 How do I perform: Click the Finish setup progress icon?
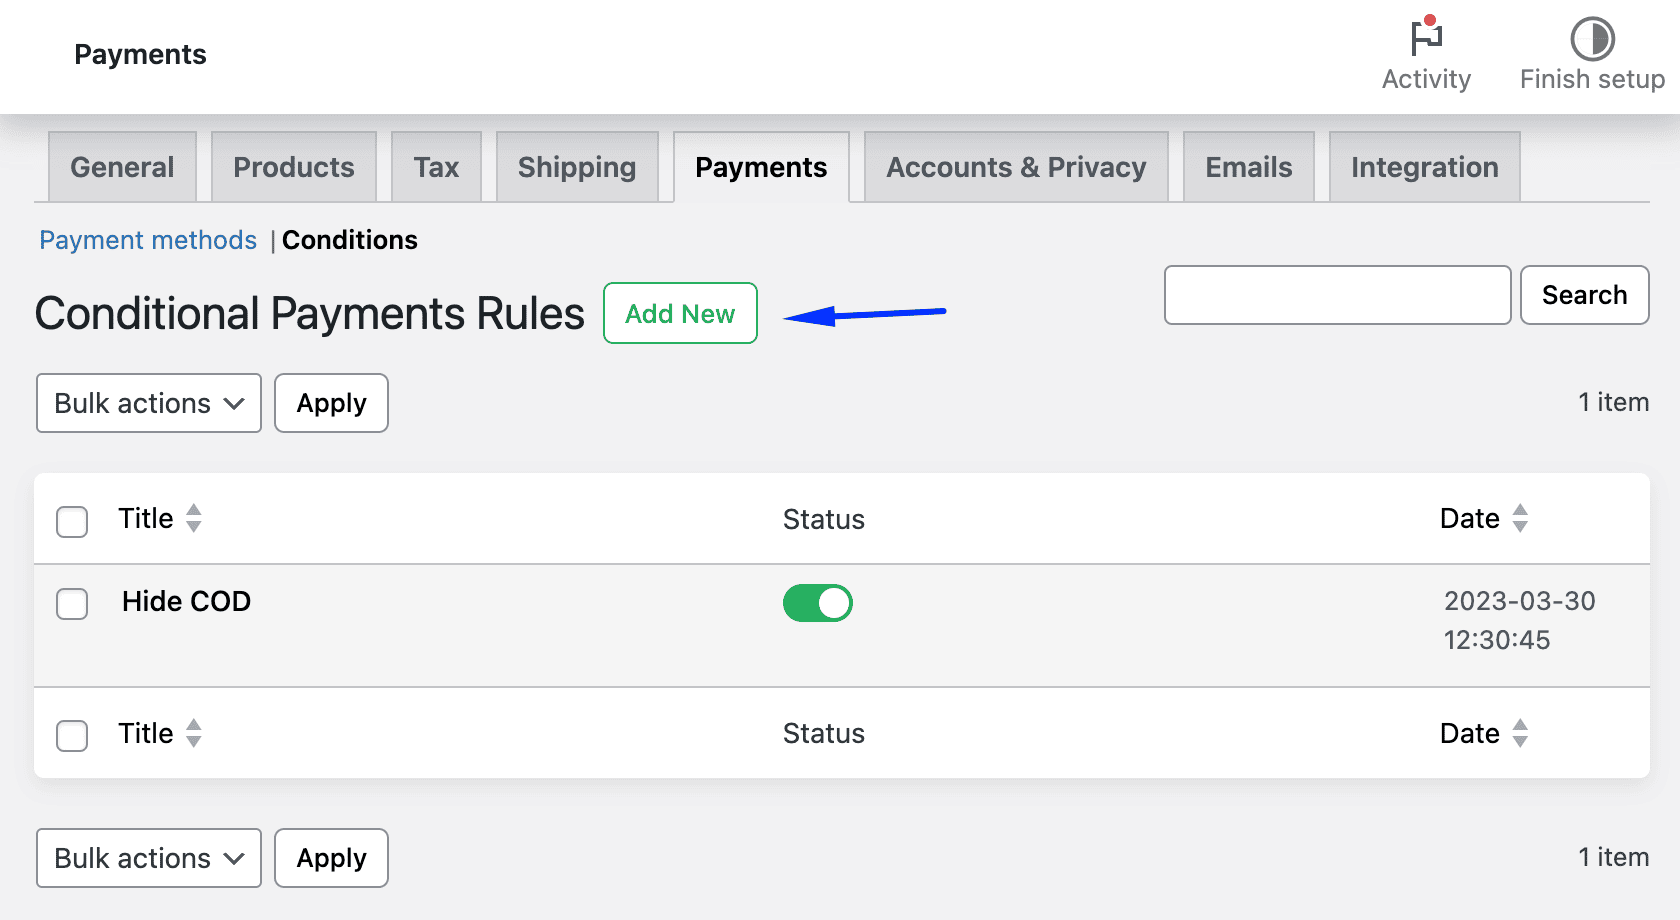coord(1592,40)
